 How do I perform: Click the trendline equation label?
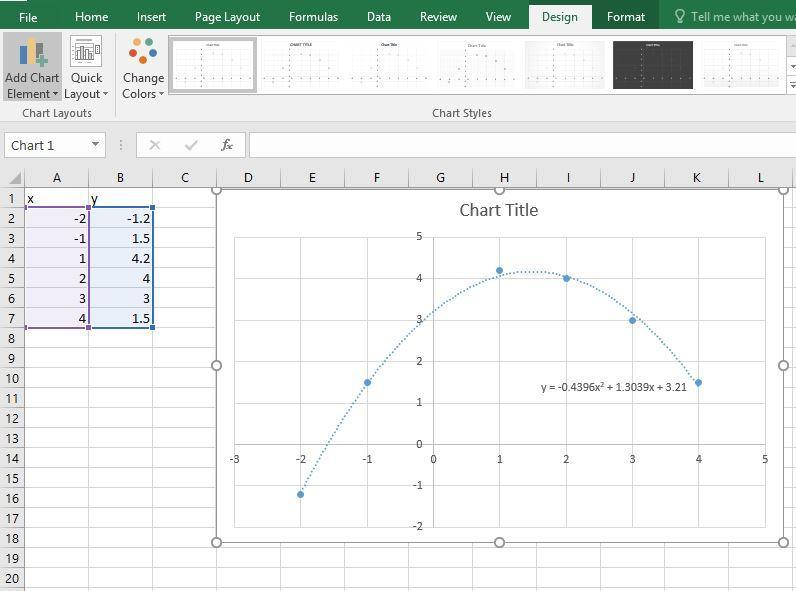click(613, 387)
